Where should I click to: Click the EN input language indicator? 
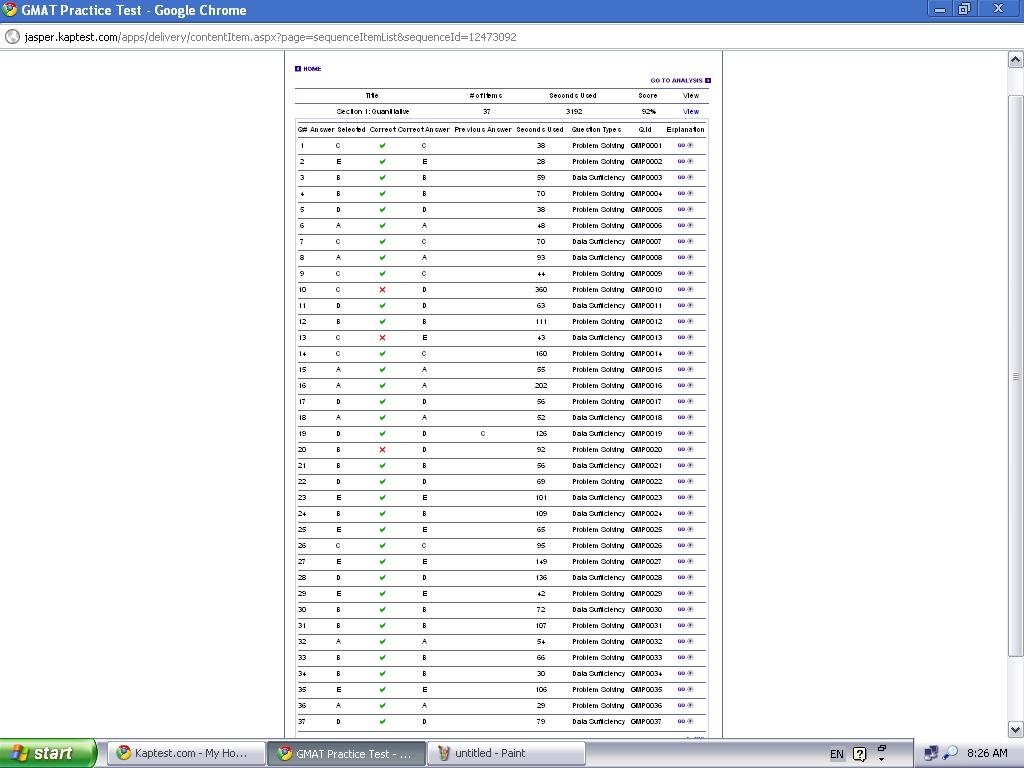[837, 754]
